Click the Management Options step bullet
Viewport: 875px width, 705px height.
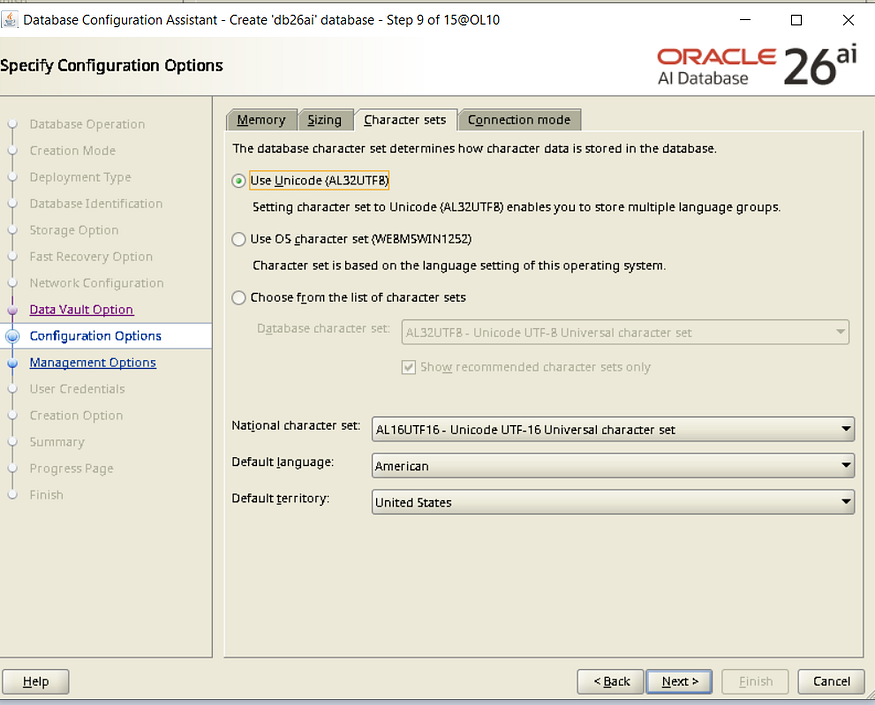pyautogui.click(x=12, y=363)
